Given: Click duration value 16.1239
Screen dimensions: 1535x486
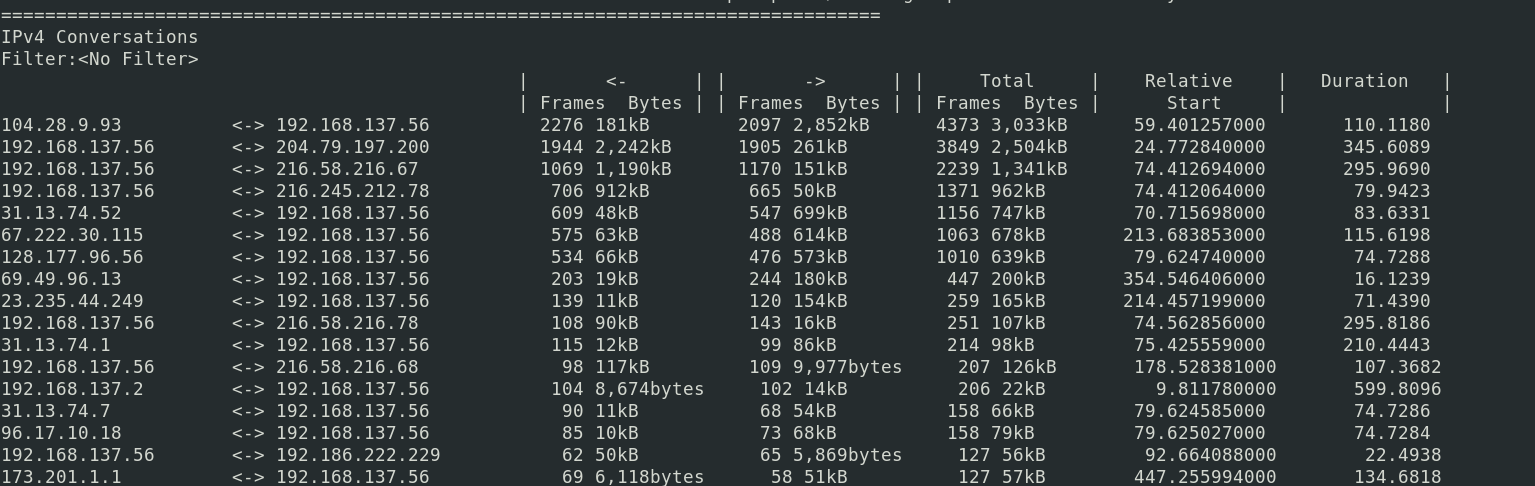Looking at the screenshot, I should 1392,279.
